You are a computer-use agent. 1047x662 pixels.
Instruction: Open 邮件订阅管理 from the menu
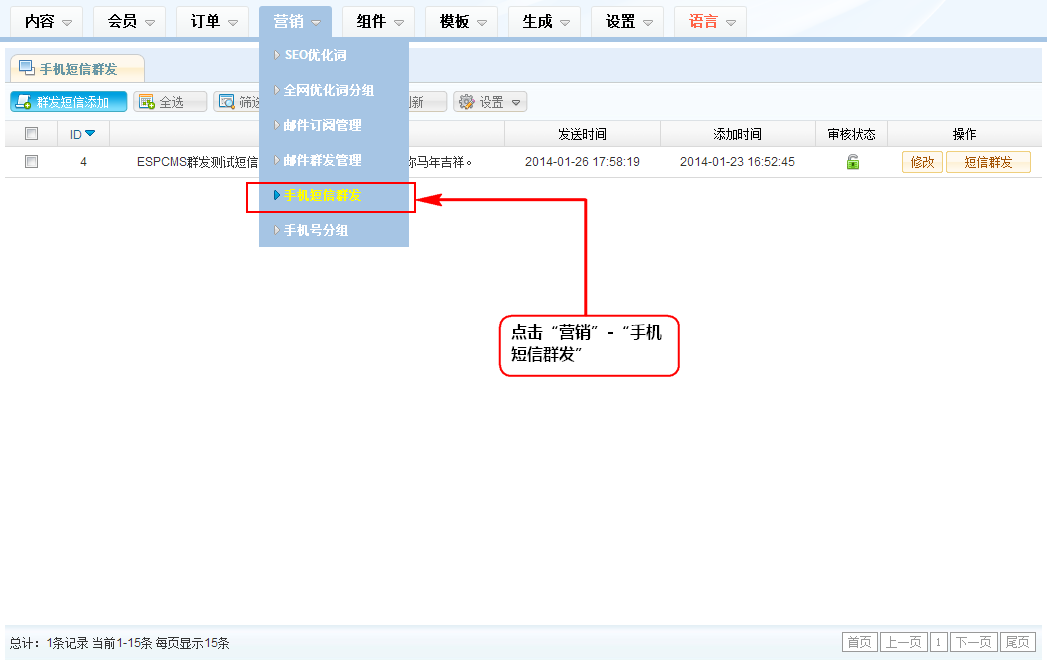pos(322,125)
